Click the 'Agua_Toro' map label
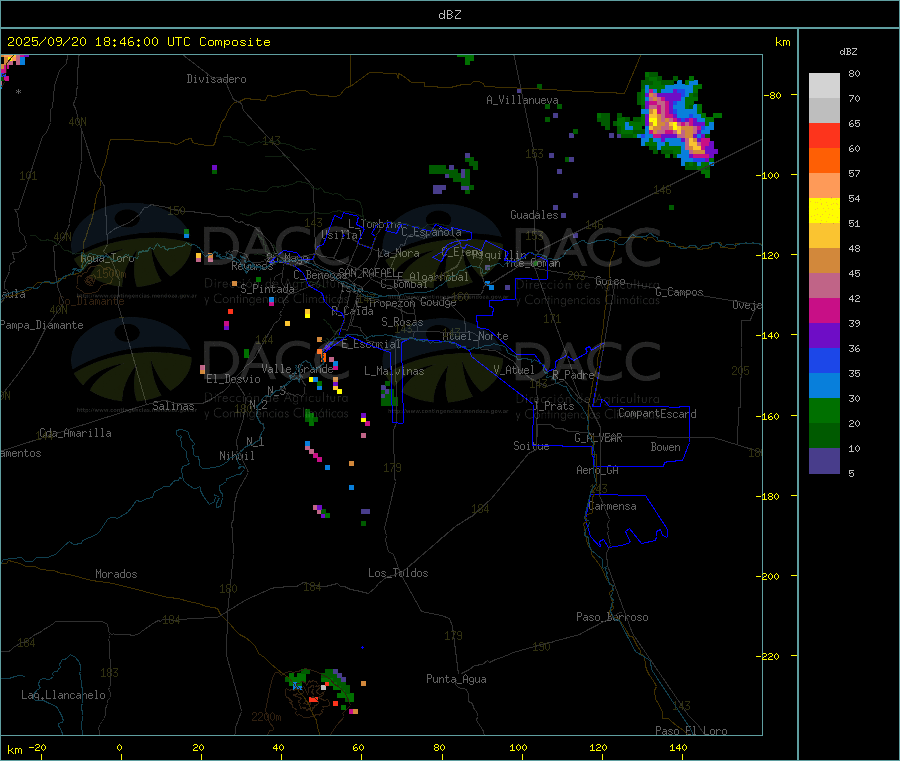The height and width of the screenshot is (761, 900). [107, 258]
